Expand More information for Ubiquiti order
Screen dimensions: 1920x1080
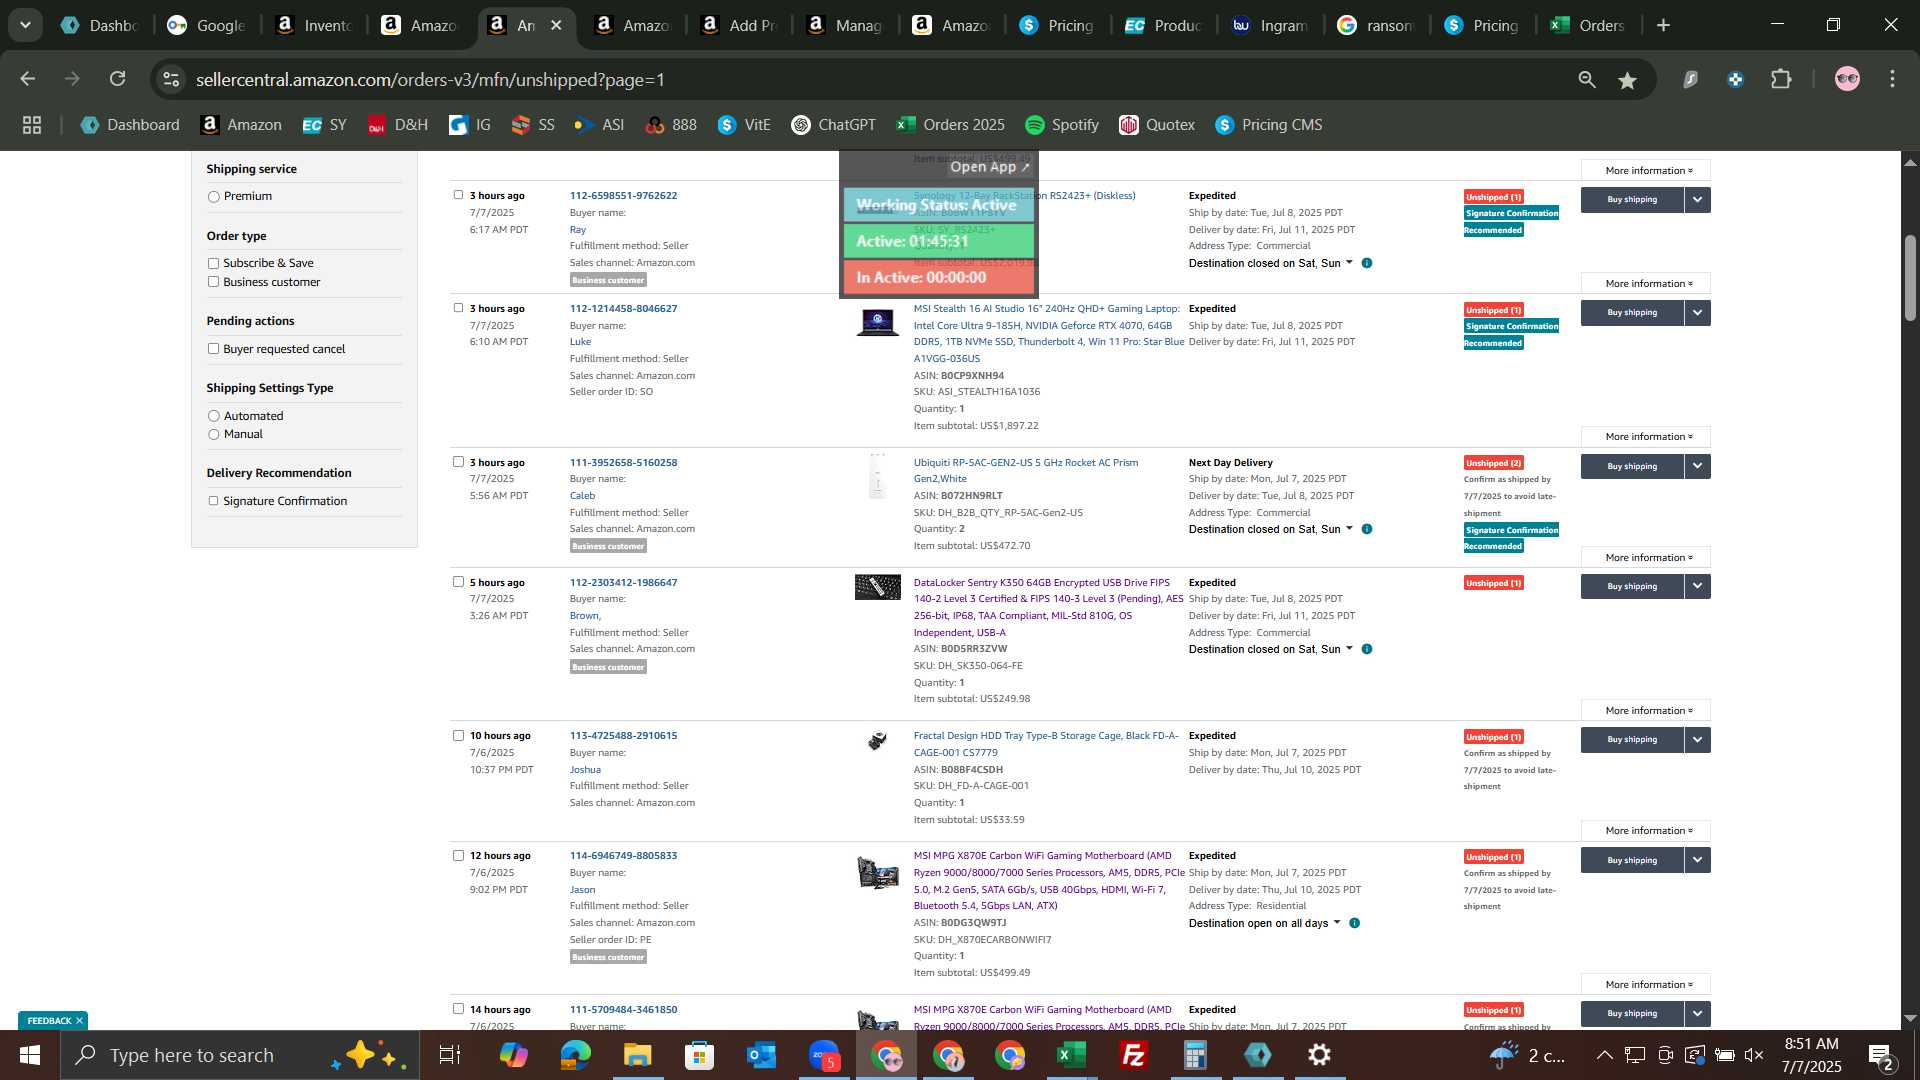click(1646, 558)
